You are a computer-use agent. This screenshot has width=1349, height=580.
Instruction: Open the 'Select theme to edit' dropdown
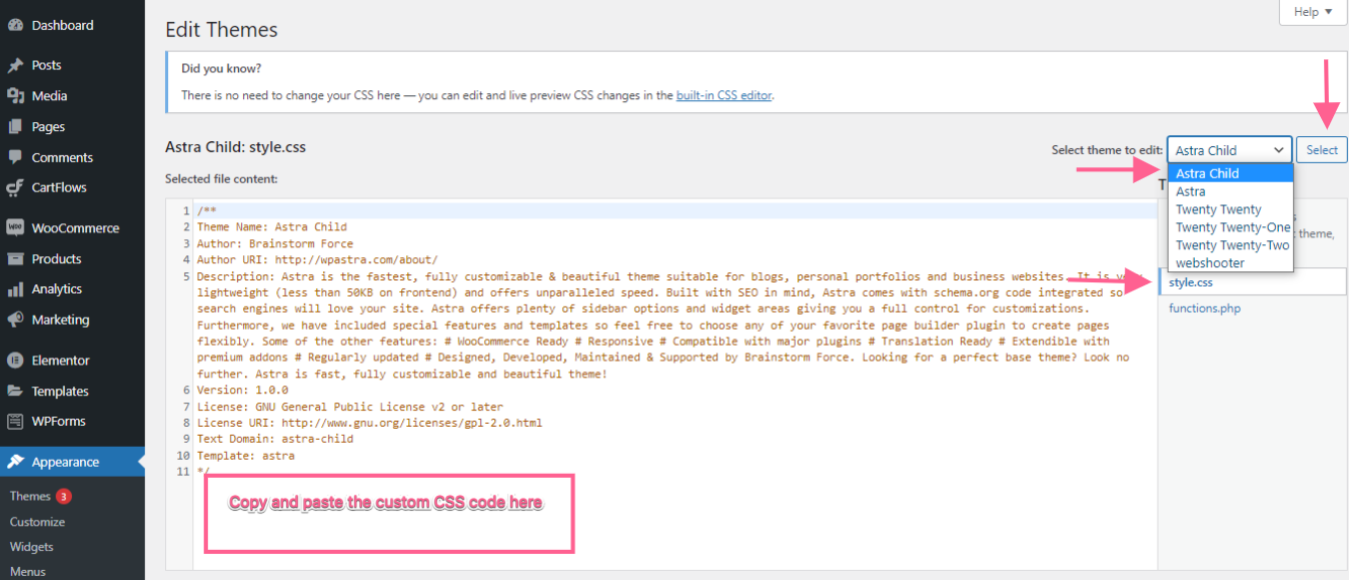(1229, 150)
